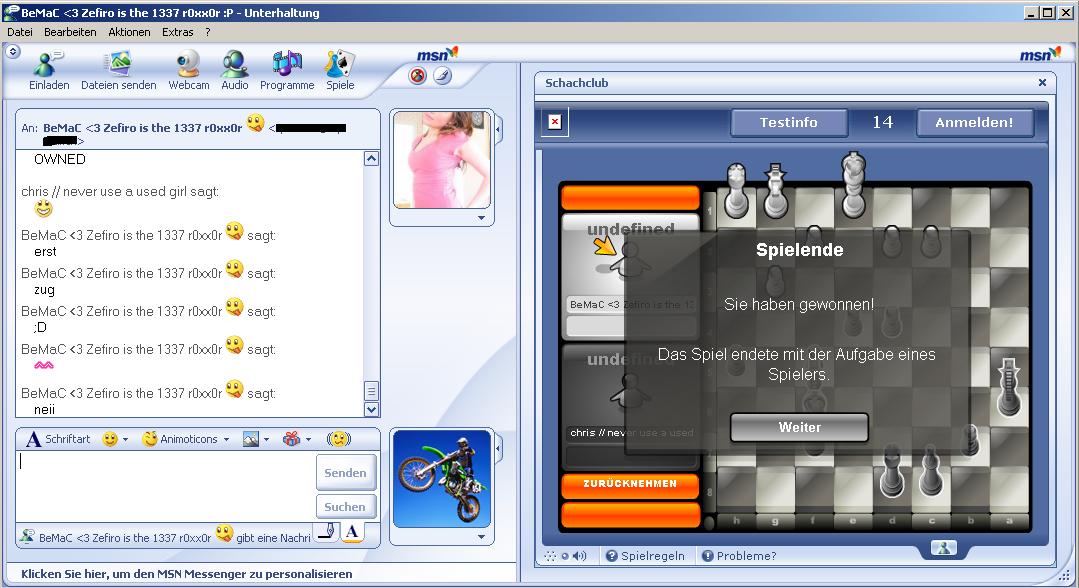Image resolution: width=1079 pixels, height=588 pixels.
Task: Click the smiley emoticon picker icon
Action: (109, 439)
